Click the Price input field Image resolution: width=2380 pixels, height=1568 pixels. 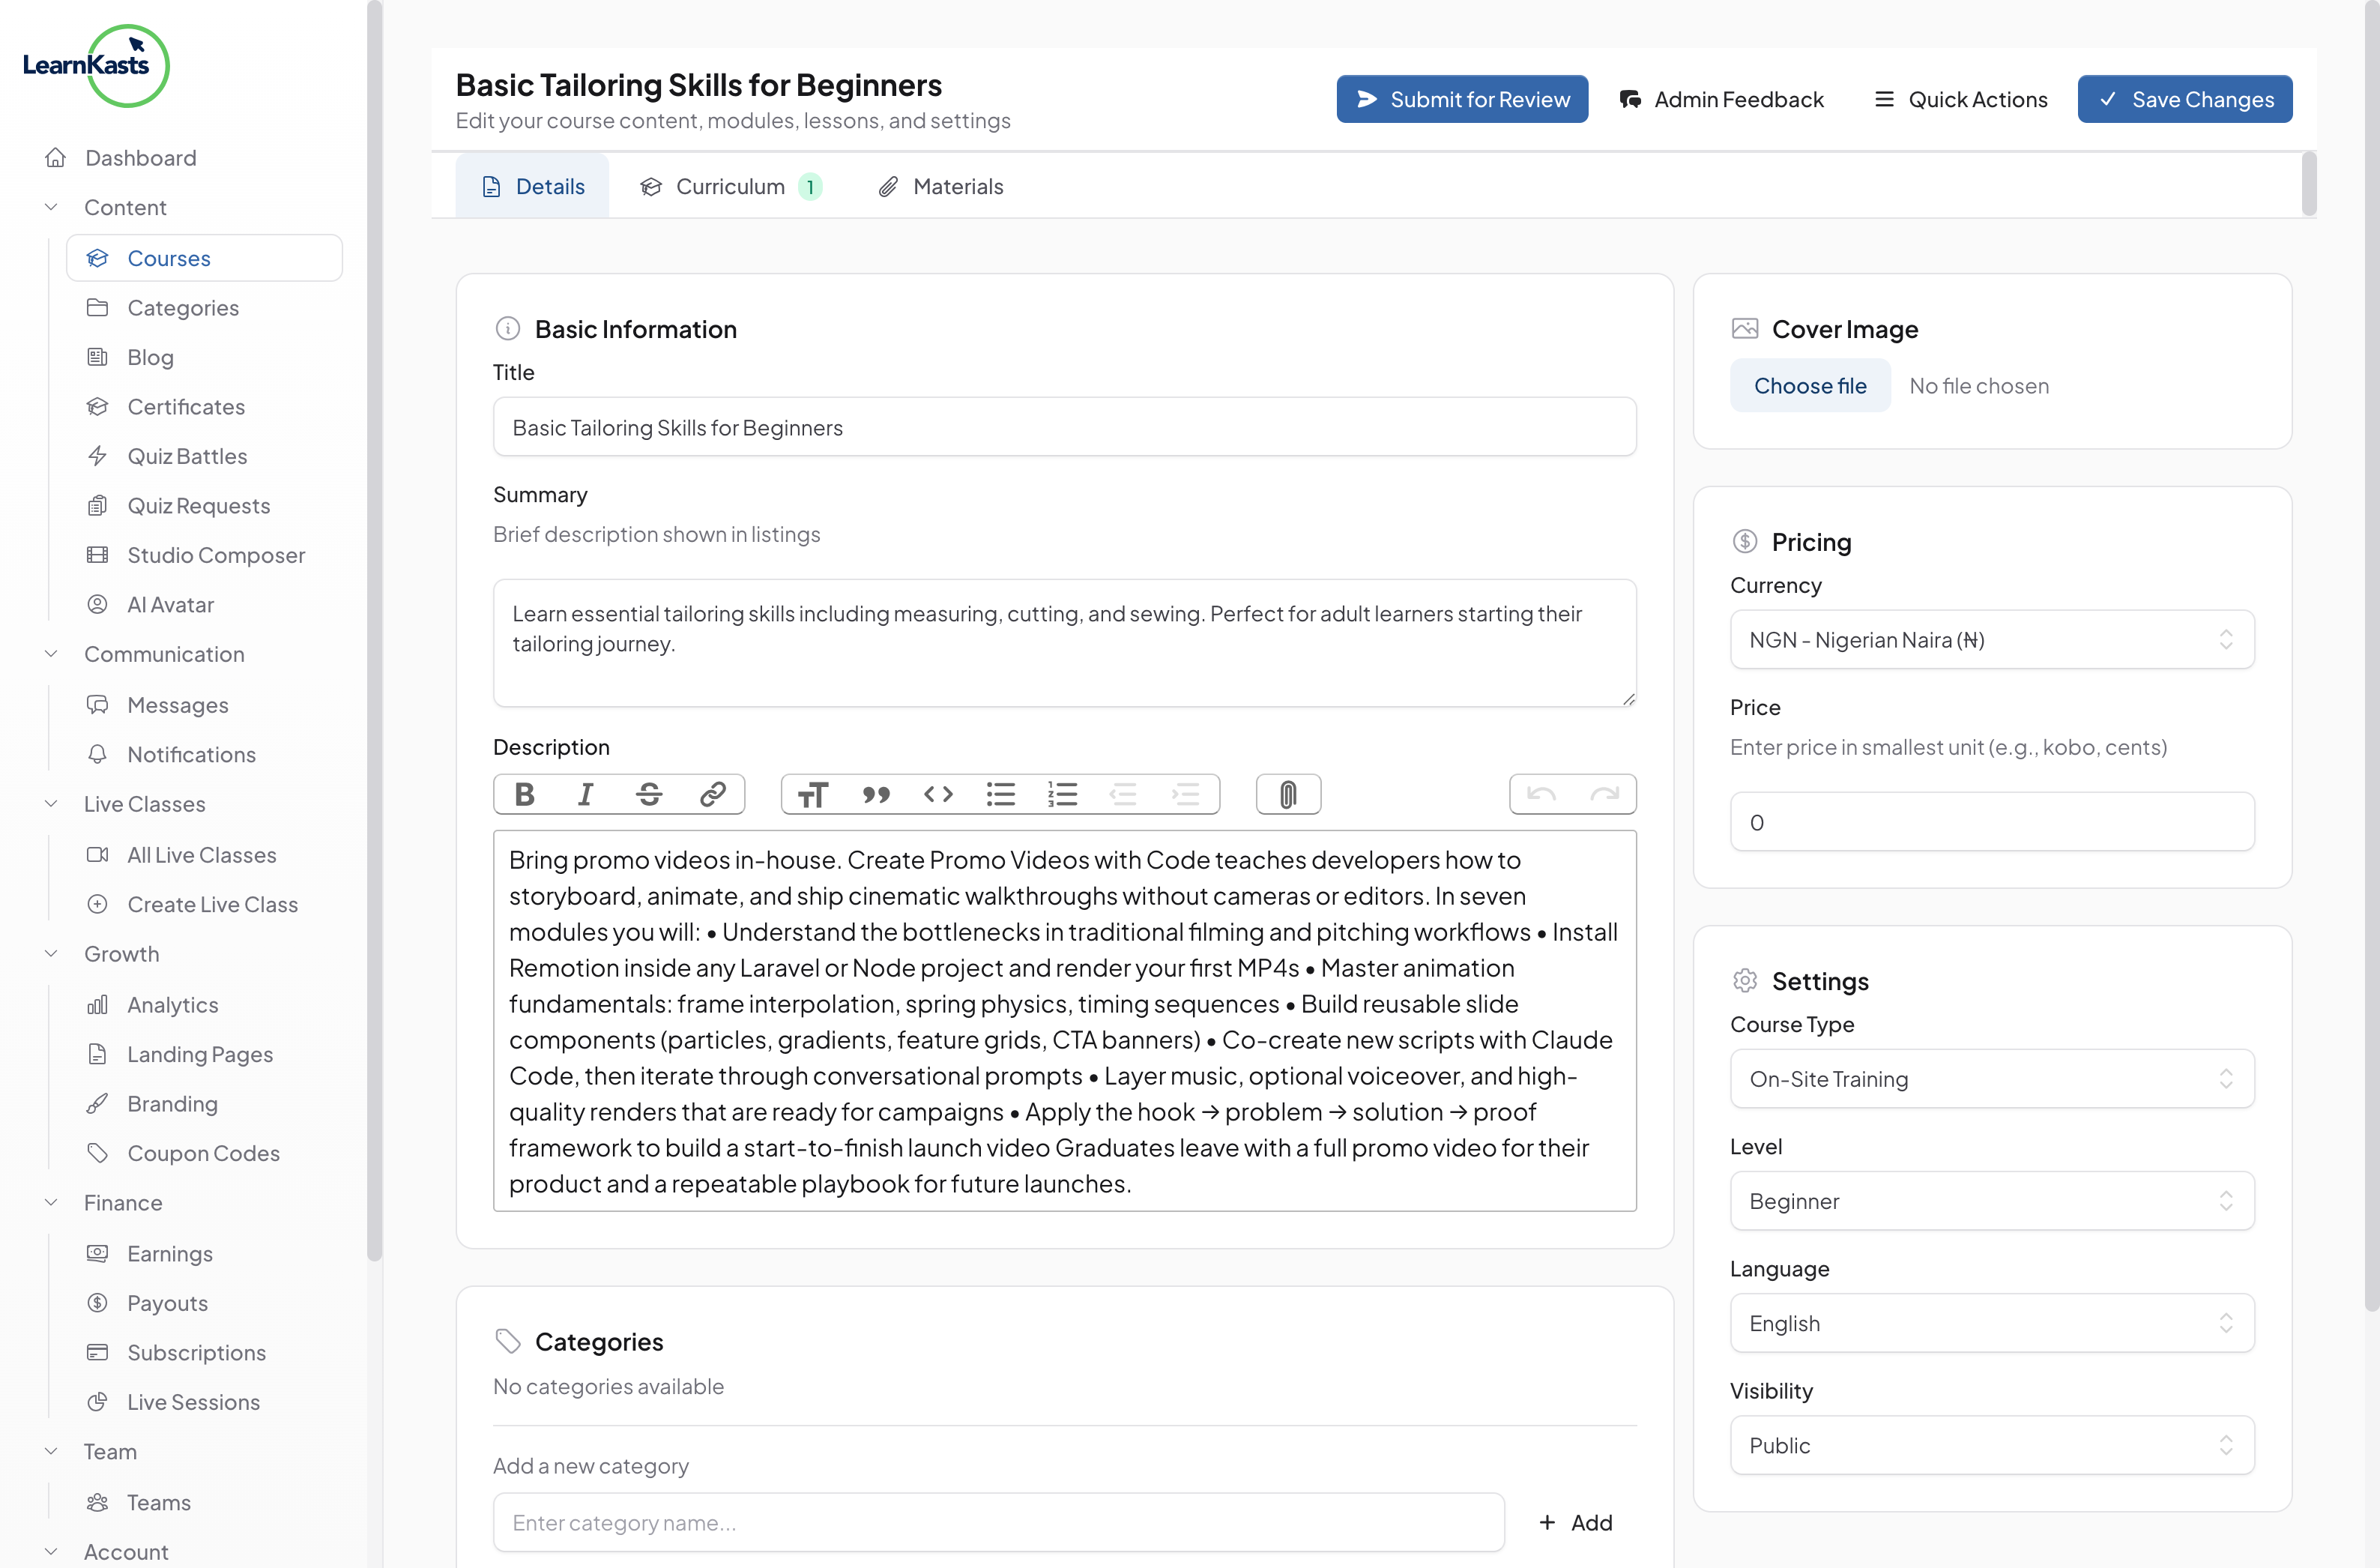(x=1990, y=822)
